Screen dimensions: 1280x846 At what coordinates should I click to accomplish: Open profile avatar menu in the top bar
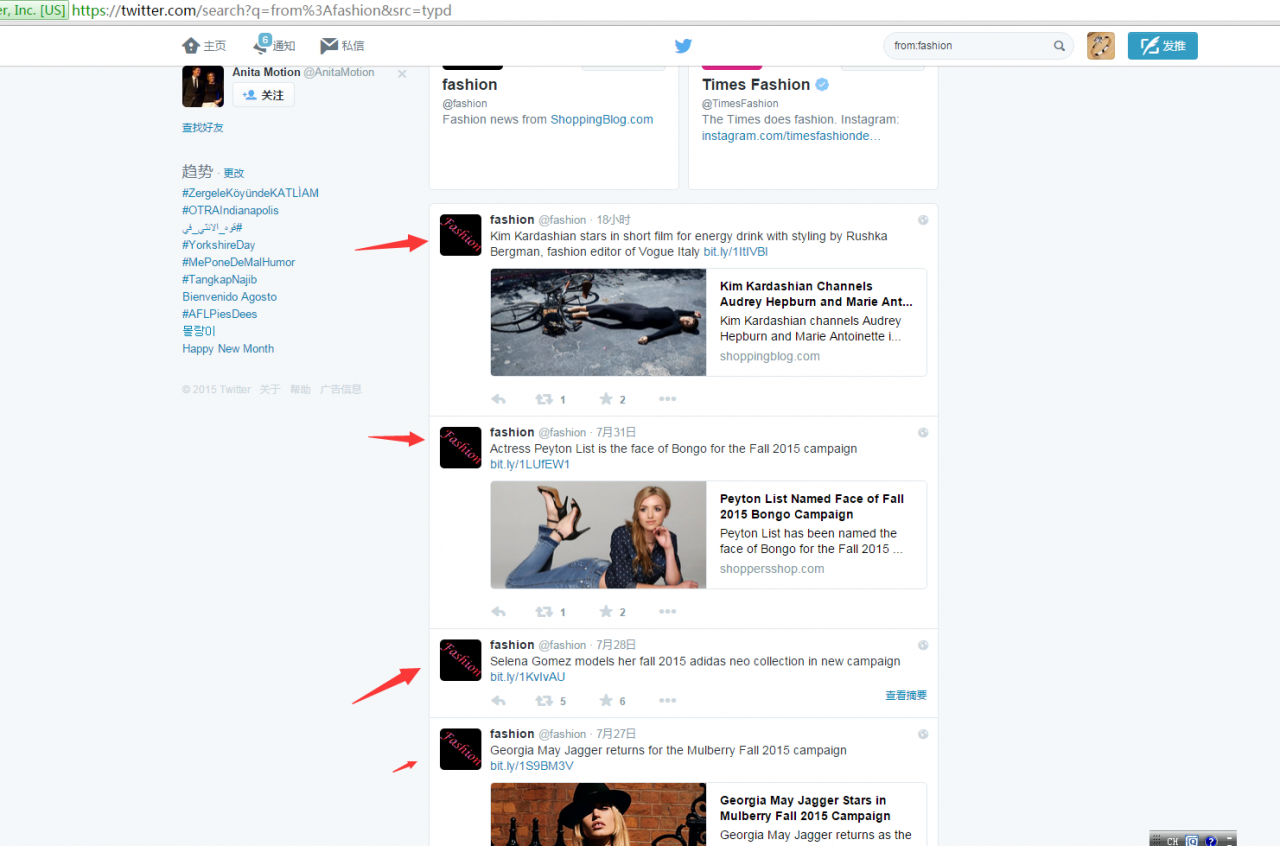click(x=1101, y=46)
